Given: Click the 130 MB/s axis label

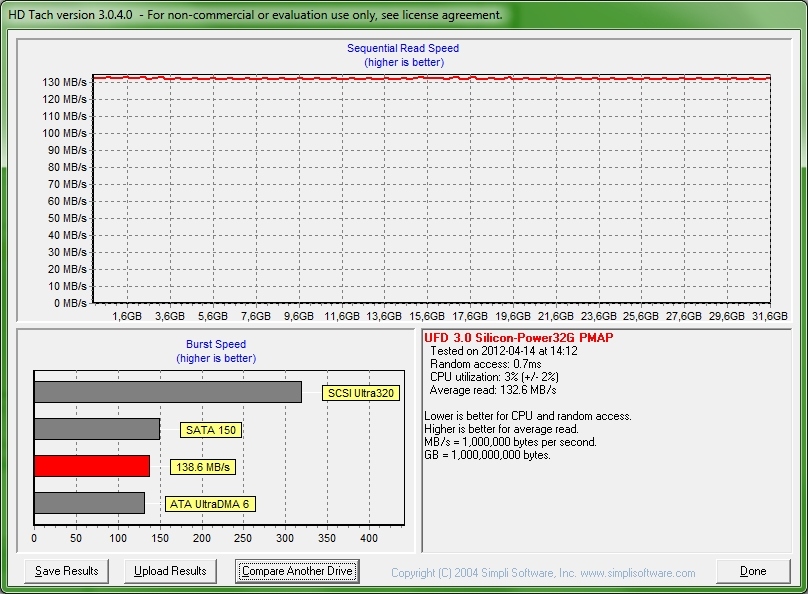Looking at the screenshot, I should pos(64,82).
